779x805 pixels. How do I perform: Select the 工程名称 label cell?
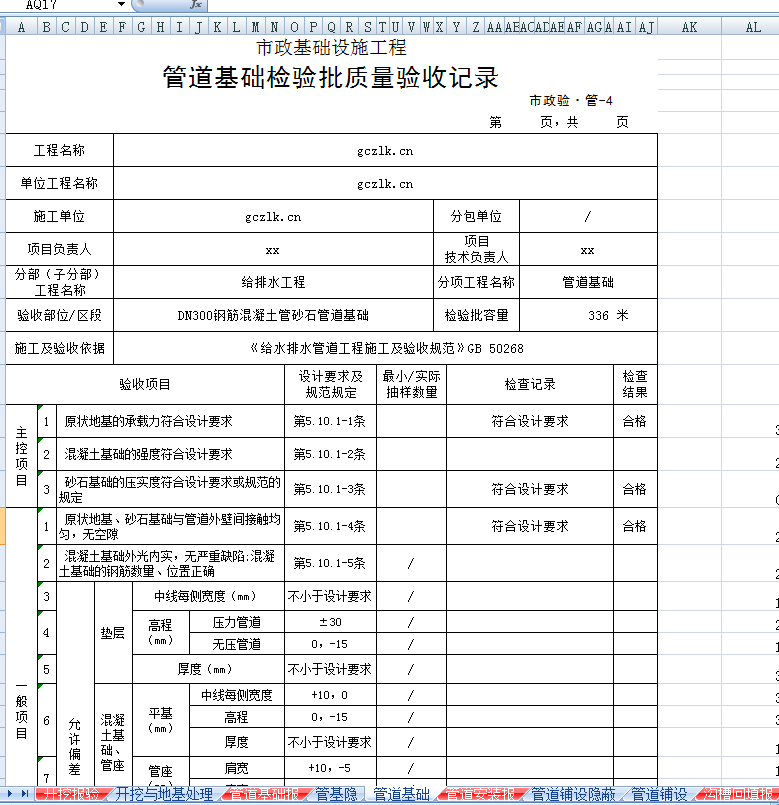59,150
